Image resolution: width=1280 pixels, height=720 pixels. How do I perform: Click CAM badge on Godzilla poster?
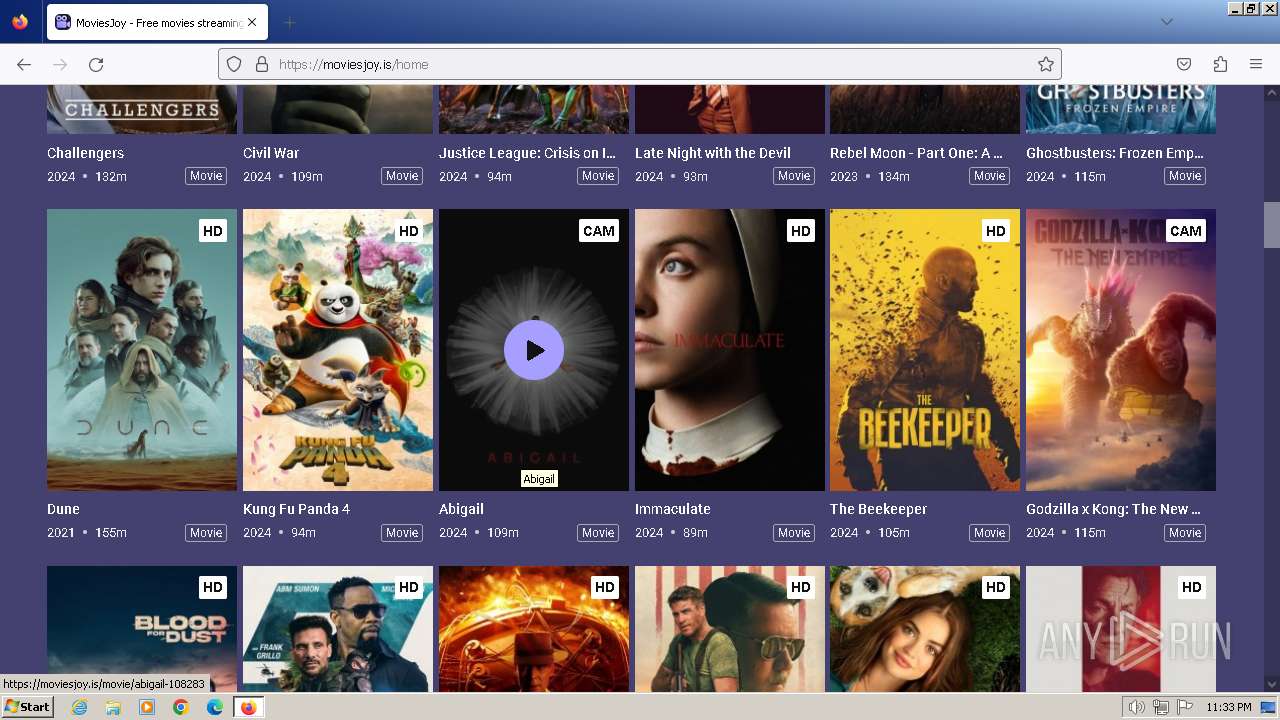pos(1186,231)
